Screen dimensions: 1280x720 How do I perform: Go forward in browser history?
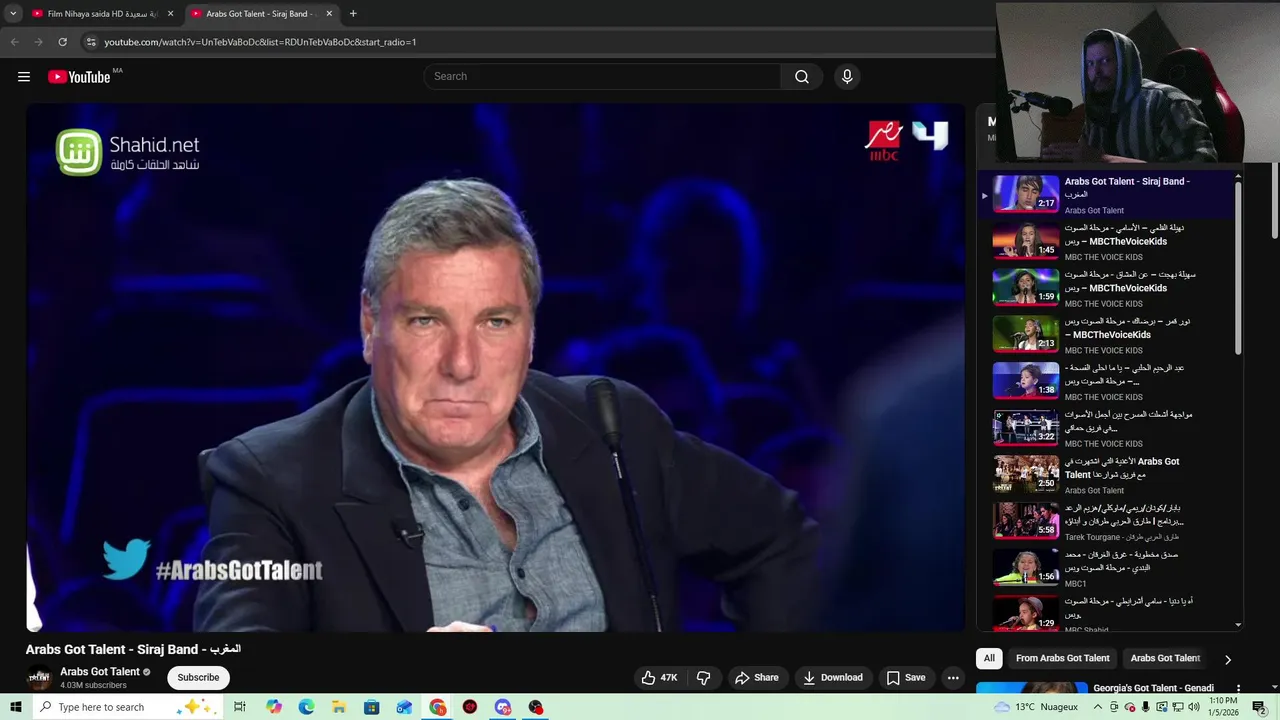coord(38,42)
